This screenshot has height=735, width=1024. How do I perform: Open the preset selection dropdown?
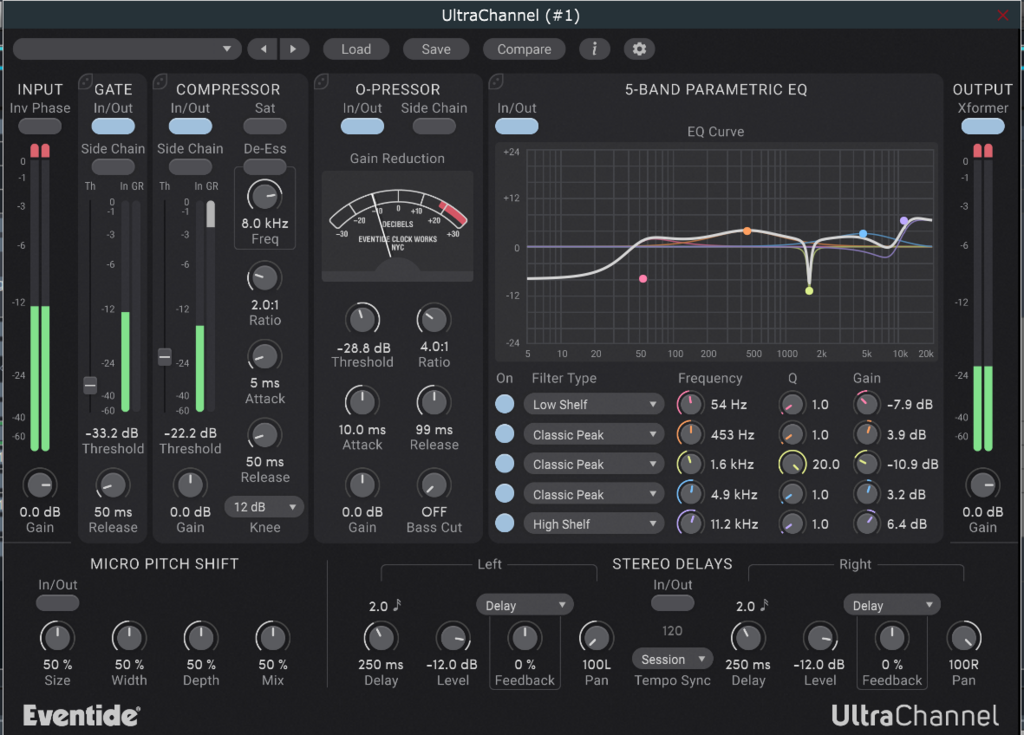pos(127,49)
